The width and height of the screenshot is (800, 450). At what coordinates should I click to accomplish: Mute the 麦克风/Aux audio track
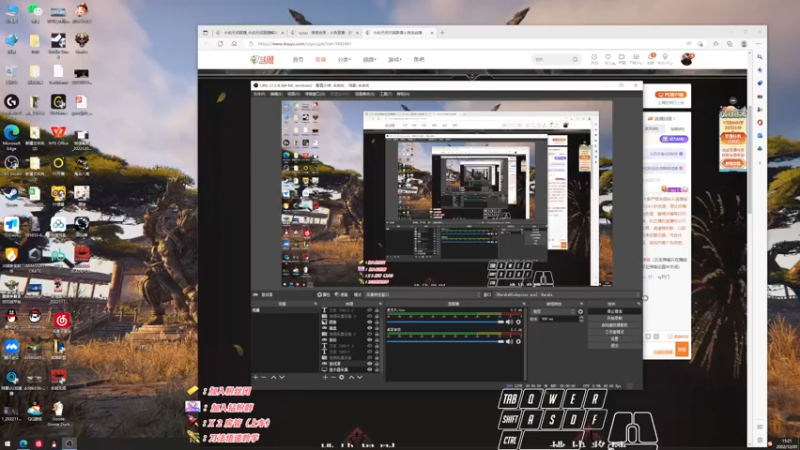tap(509, 322)
